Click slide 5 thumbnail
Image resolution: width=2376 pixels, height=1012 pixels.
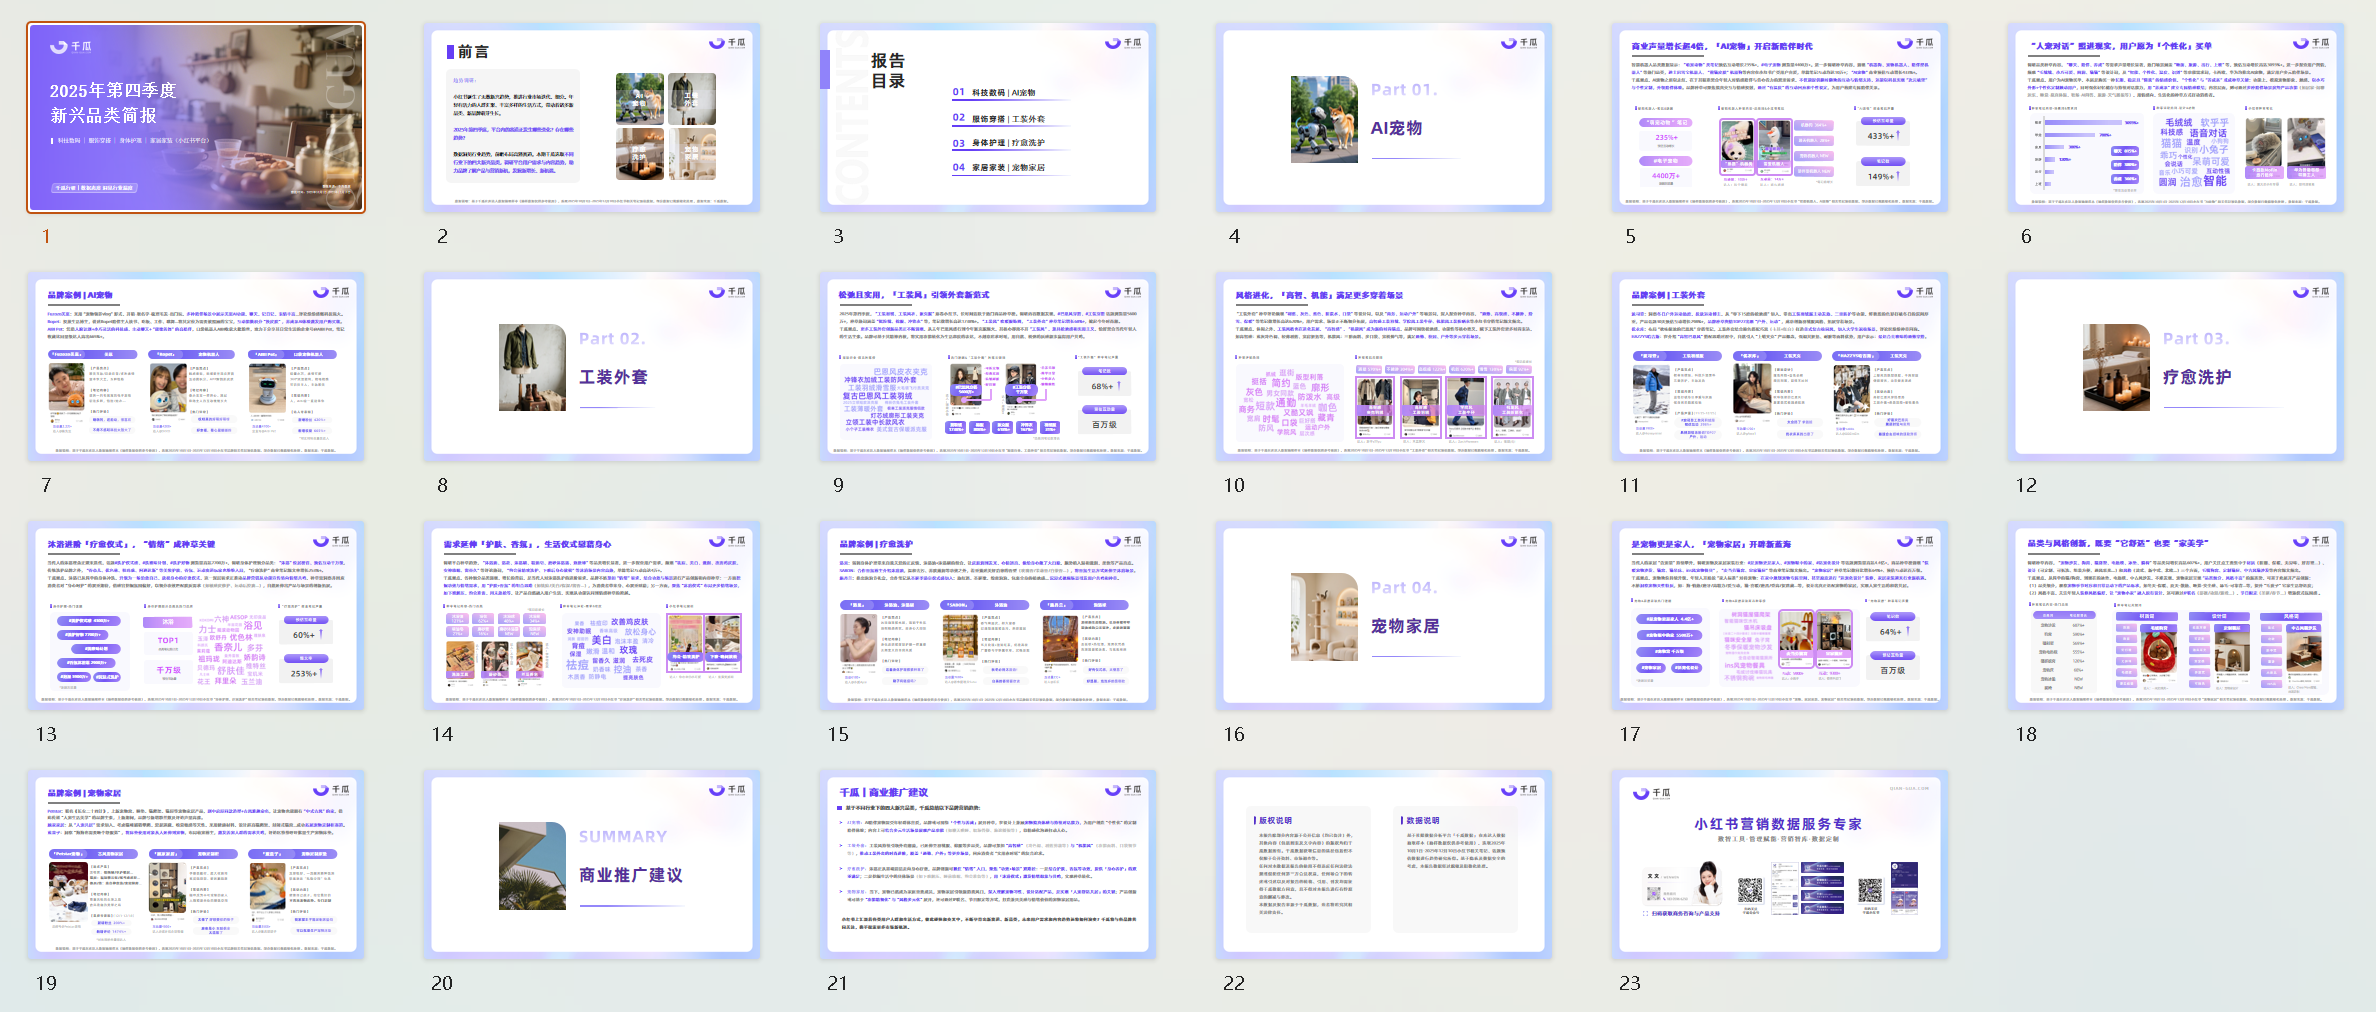pos(1779,118)
